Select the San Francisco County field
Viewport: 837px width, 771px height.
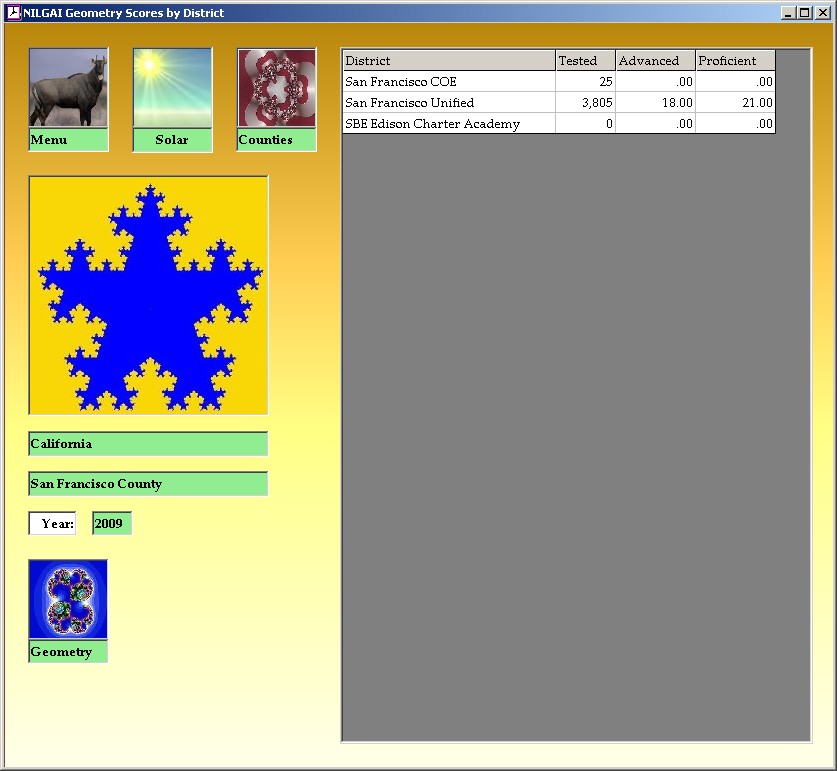pos(148,484)
